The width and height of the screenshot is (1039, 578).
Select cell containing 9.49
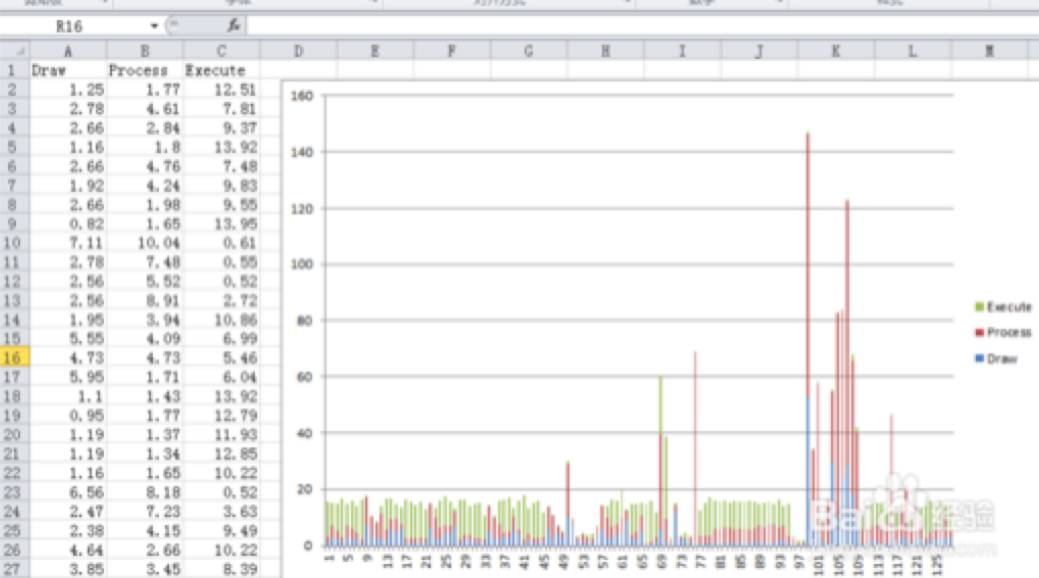(221, 531)
